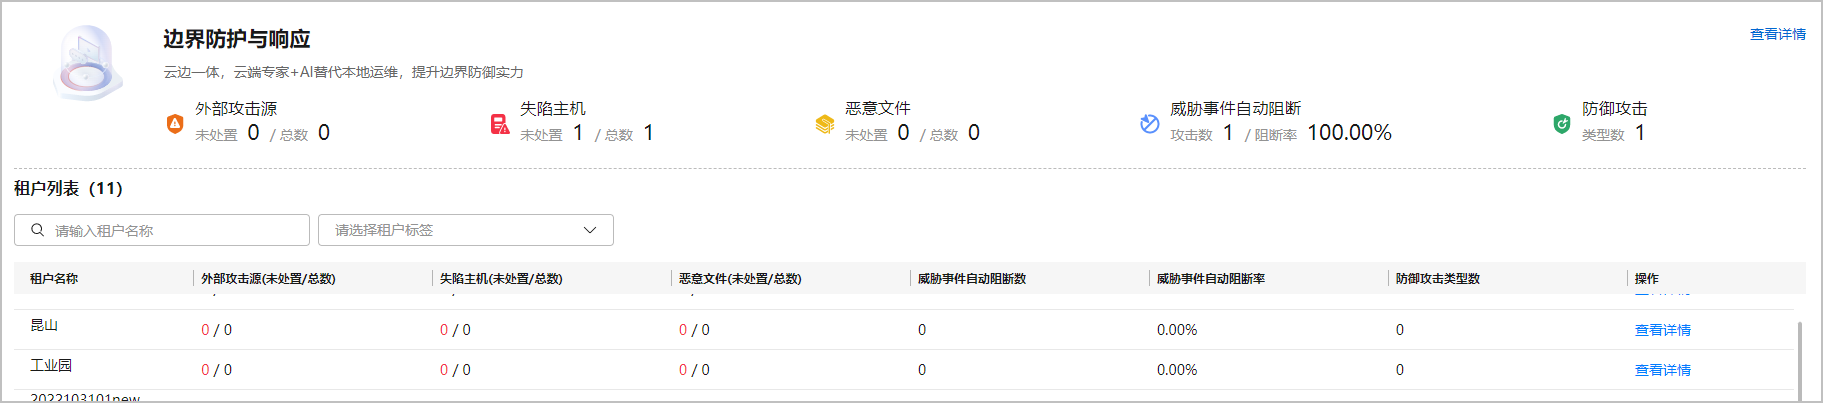Viewport: 1823px width, 403px height.
Task: Click the 租户名称 column header
Action: (54, 279)
